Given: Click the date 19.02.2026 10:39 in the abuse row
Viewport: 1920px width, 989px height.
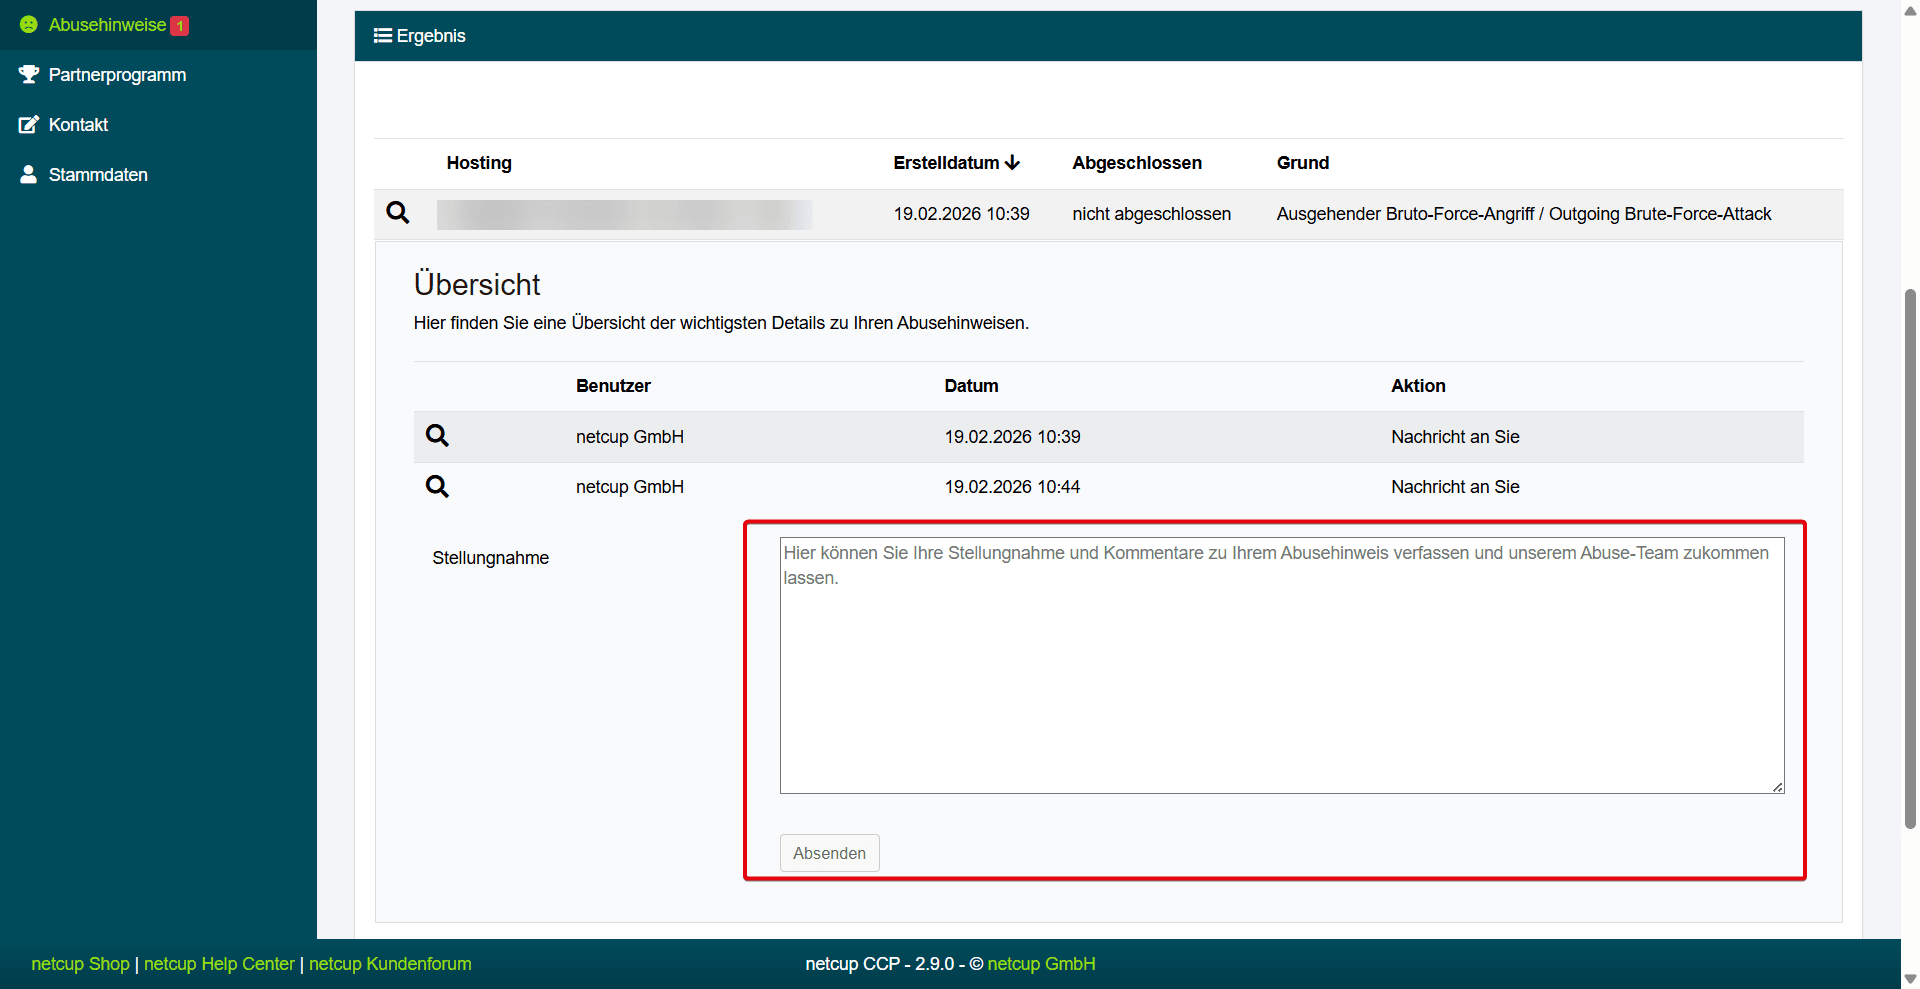Looking at the screenshot, I should pos(961,214).
